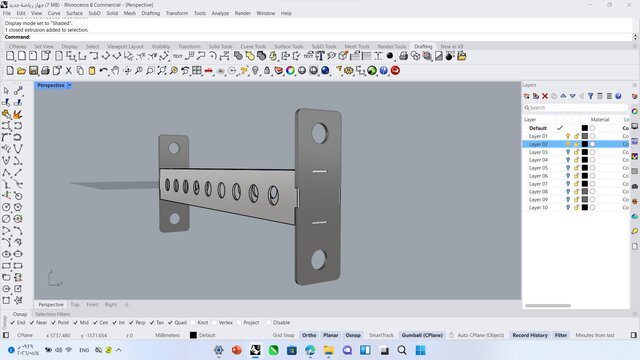Open the Default layer selector in status bar

[x=203, y=335]
